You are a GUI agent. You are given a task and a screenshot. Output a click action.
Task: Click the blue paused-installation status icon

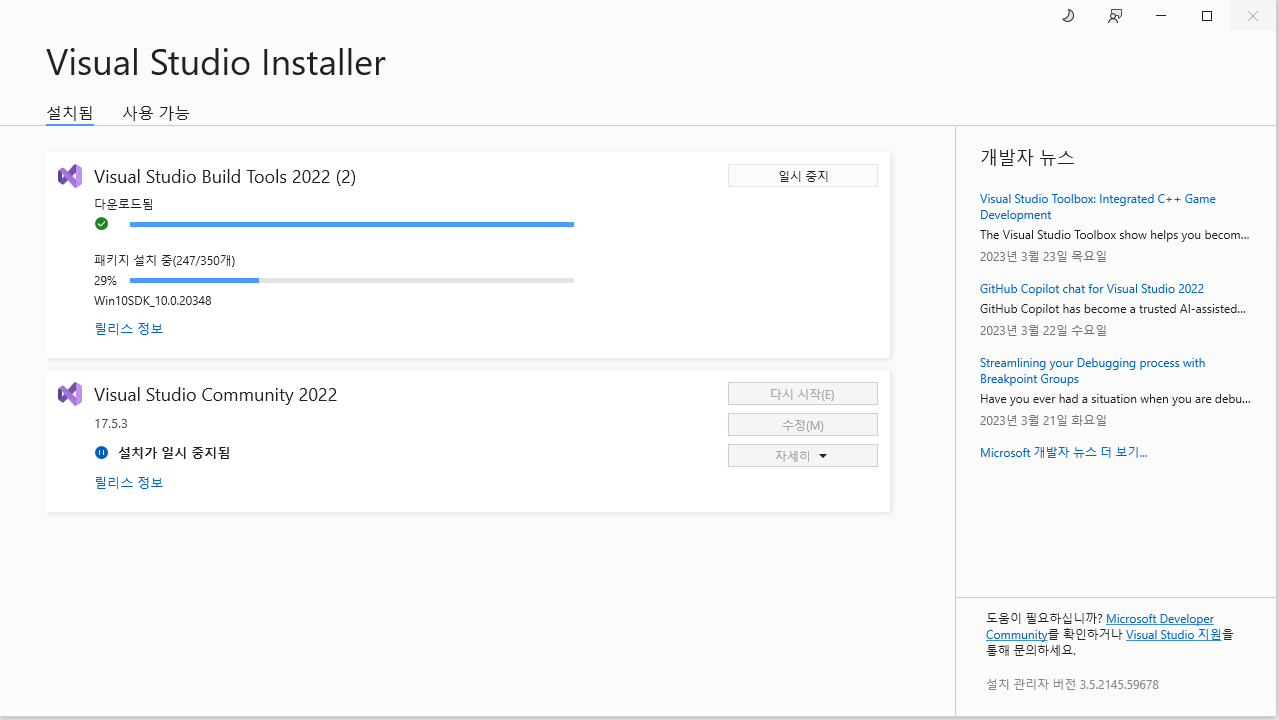tap(101, 452)
